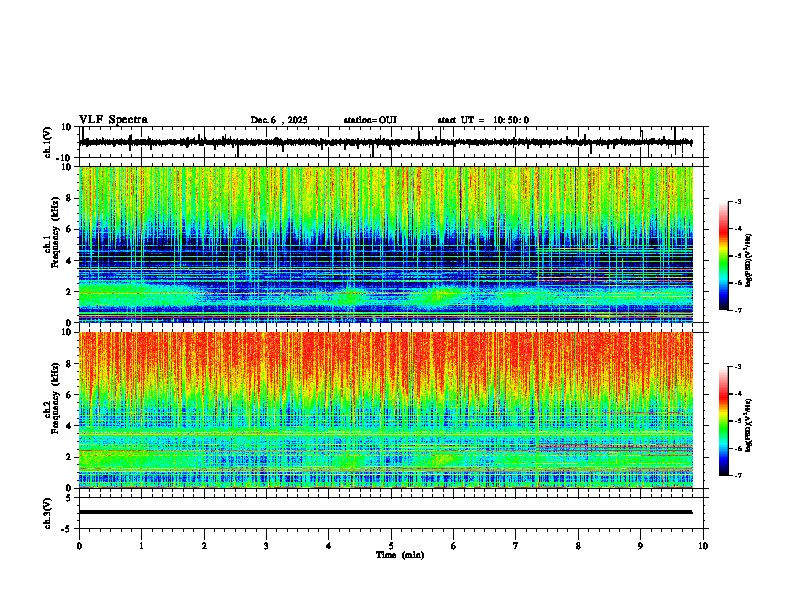Viewport: 792px width, 612px height.
Task: Click the '-3' label on ch.1 color bar
Action: pos(738,202)
